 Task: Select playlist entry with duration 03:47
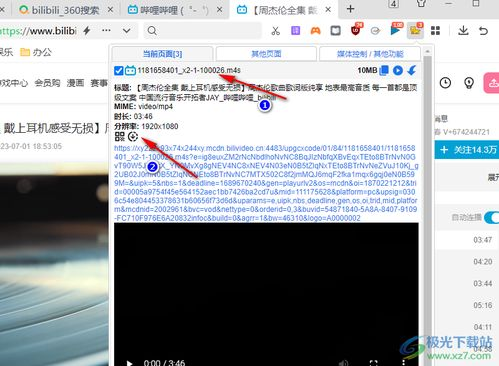482,240
